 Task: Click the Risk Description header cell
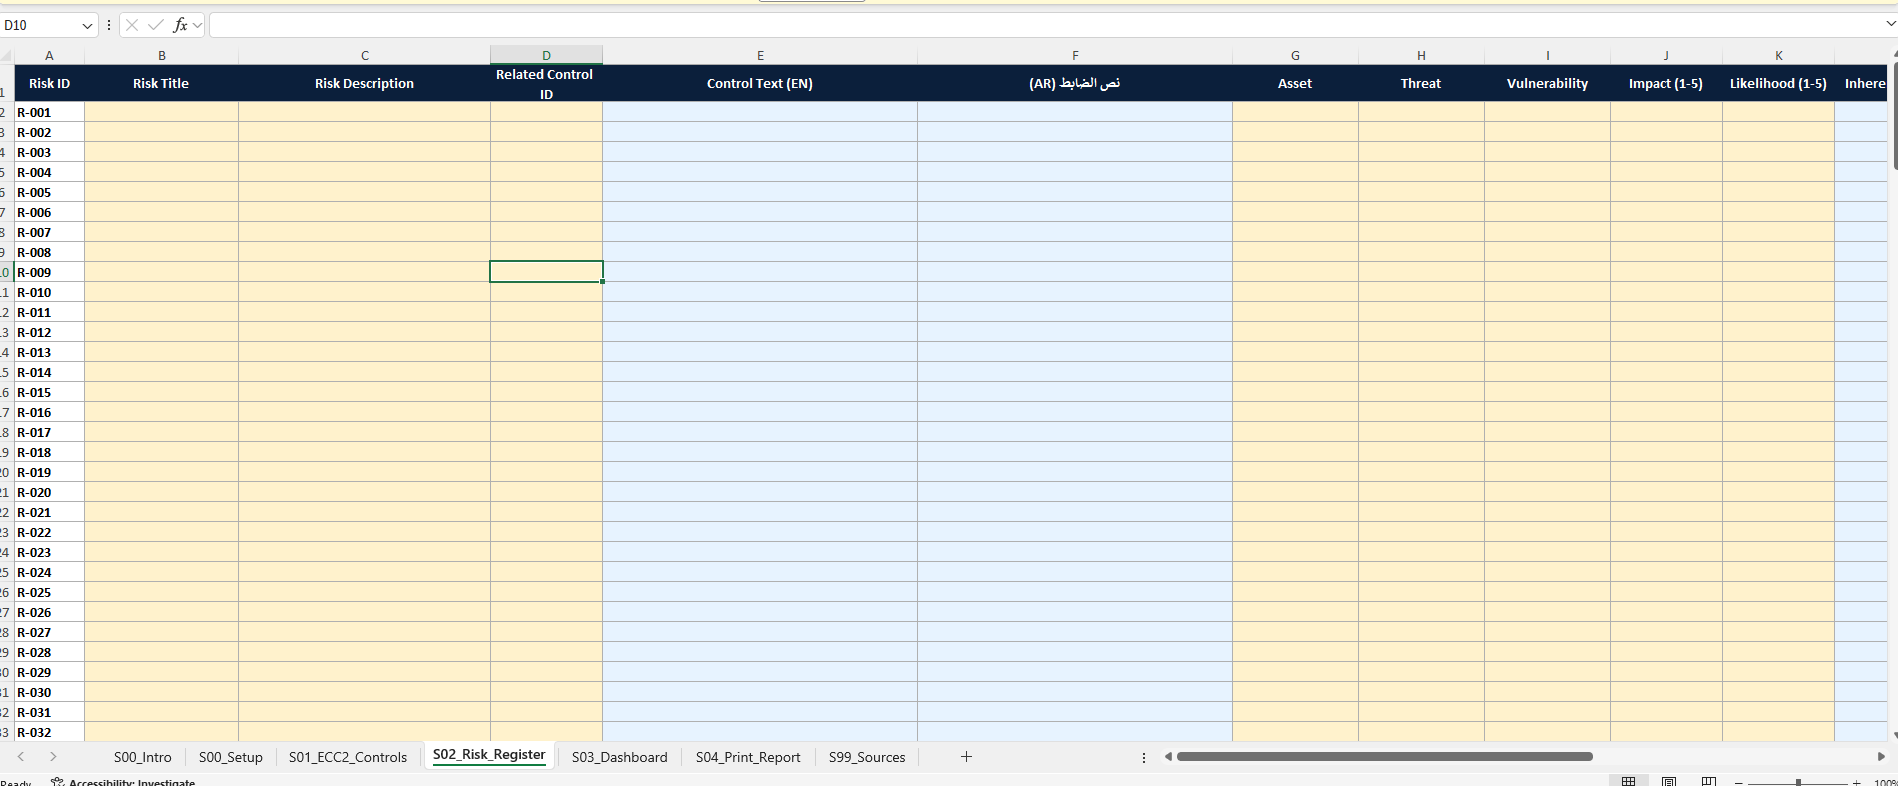pyautogui.click(x=364, y=83)
